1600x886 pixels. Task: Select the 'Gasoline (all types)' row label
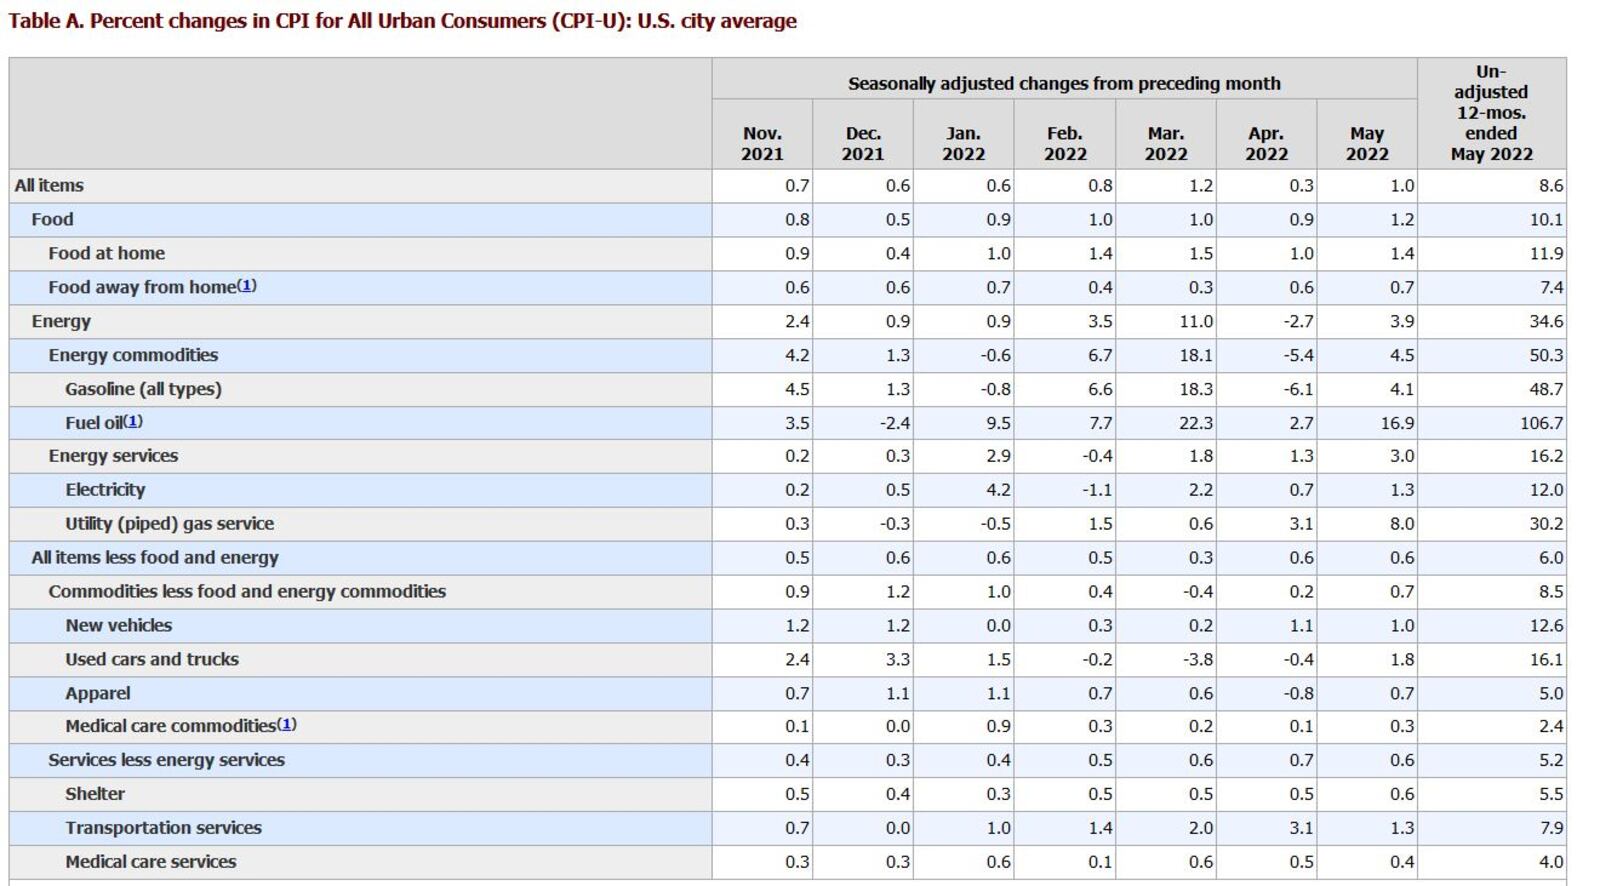pos(143,389)
